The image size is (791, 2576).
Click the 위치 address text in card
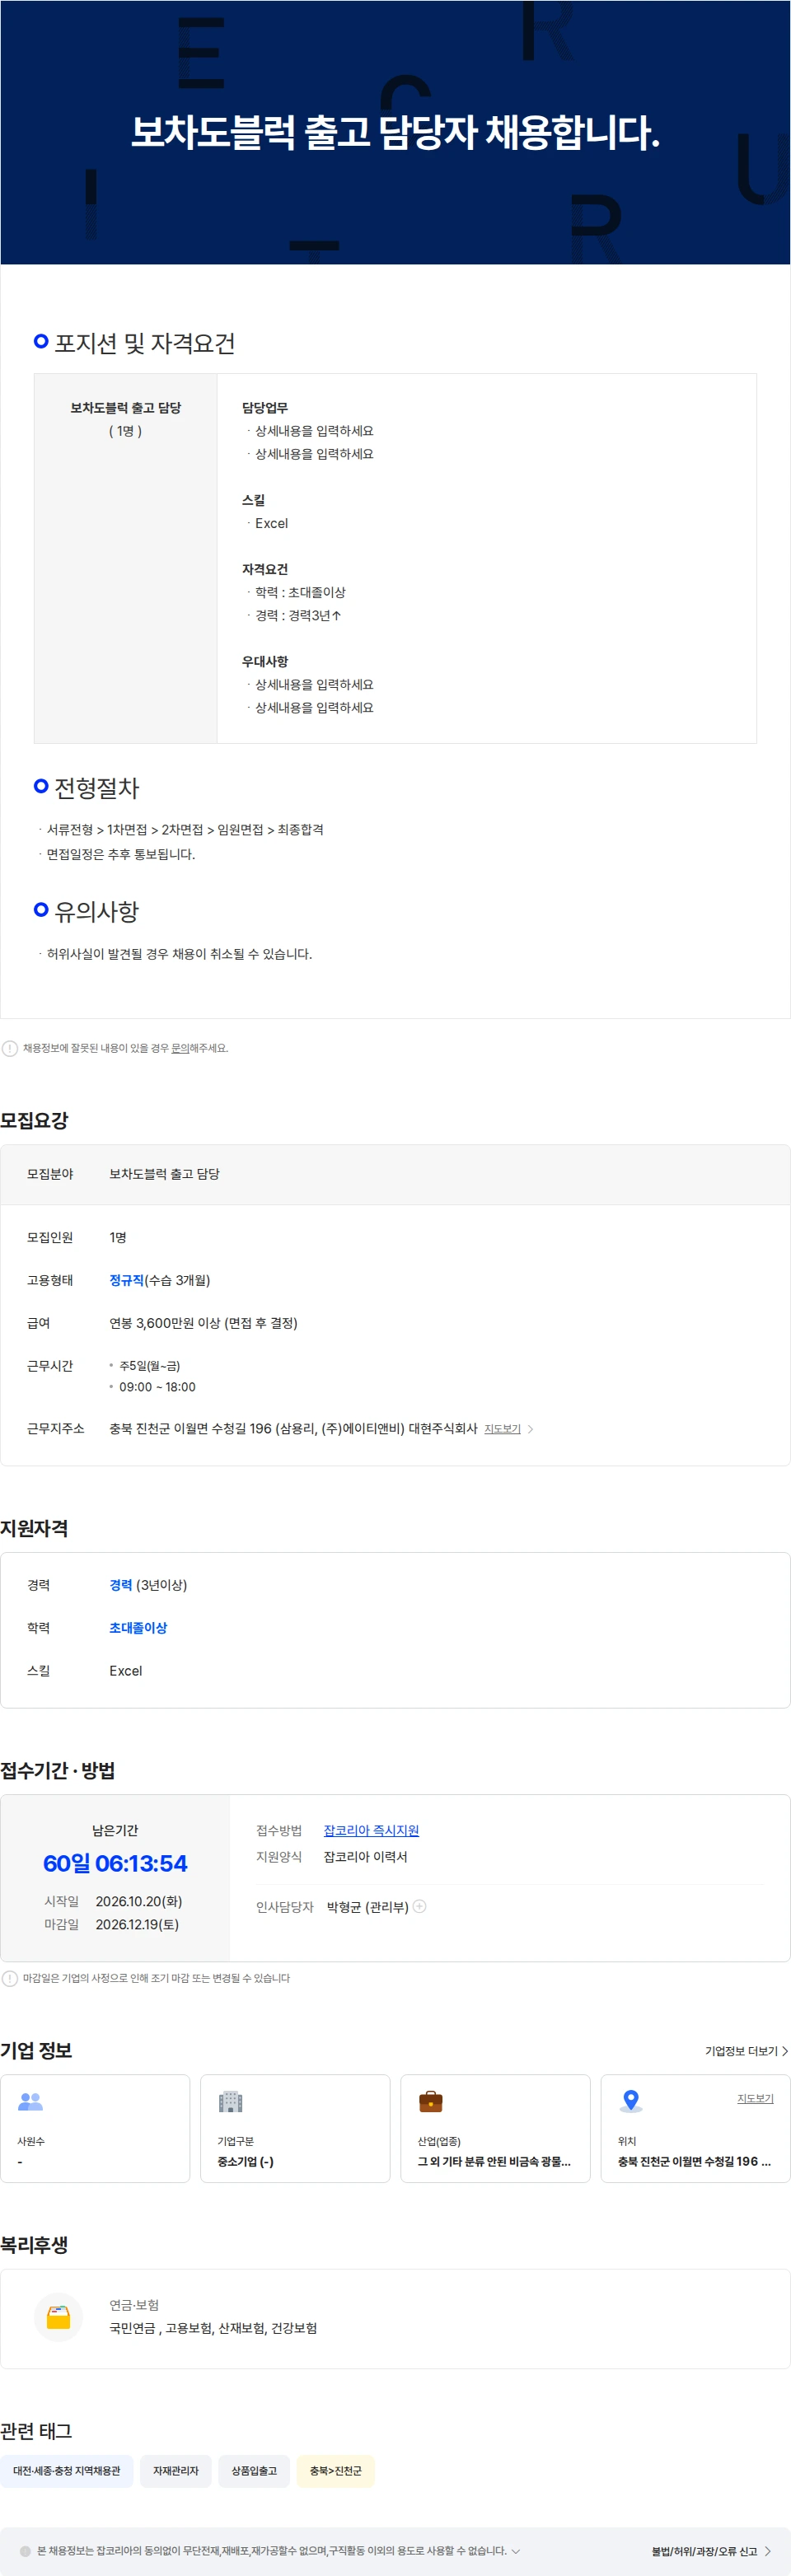pyautogui.click(x=694, y=2161)
